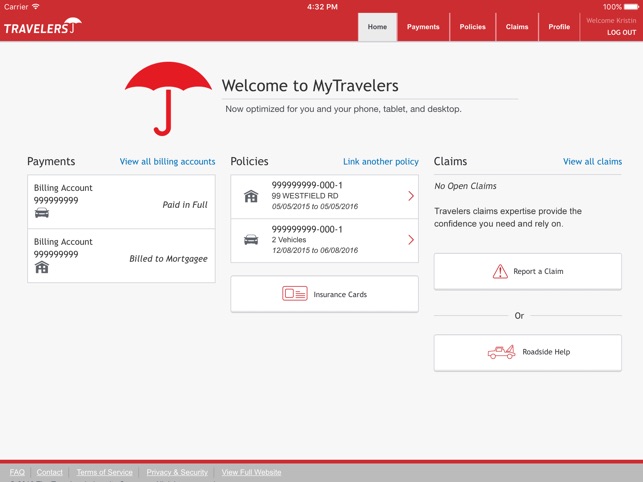Click the 2 Vehicles text
Image resolution: width=643 pixels, height=482 pixels.
click(x=289, y=240)
